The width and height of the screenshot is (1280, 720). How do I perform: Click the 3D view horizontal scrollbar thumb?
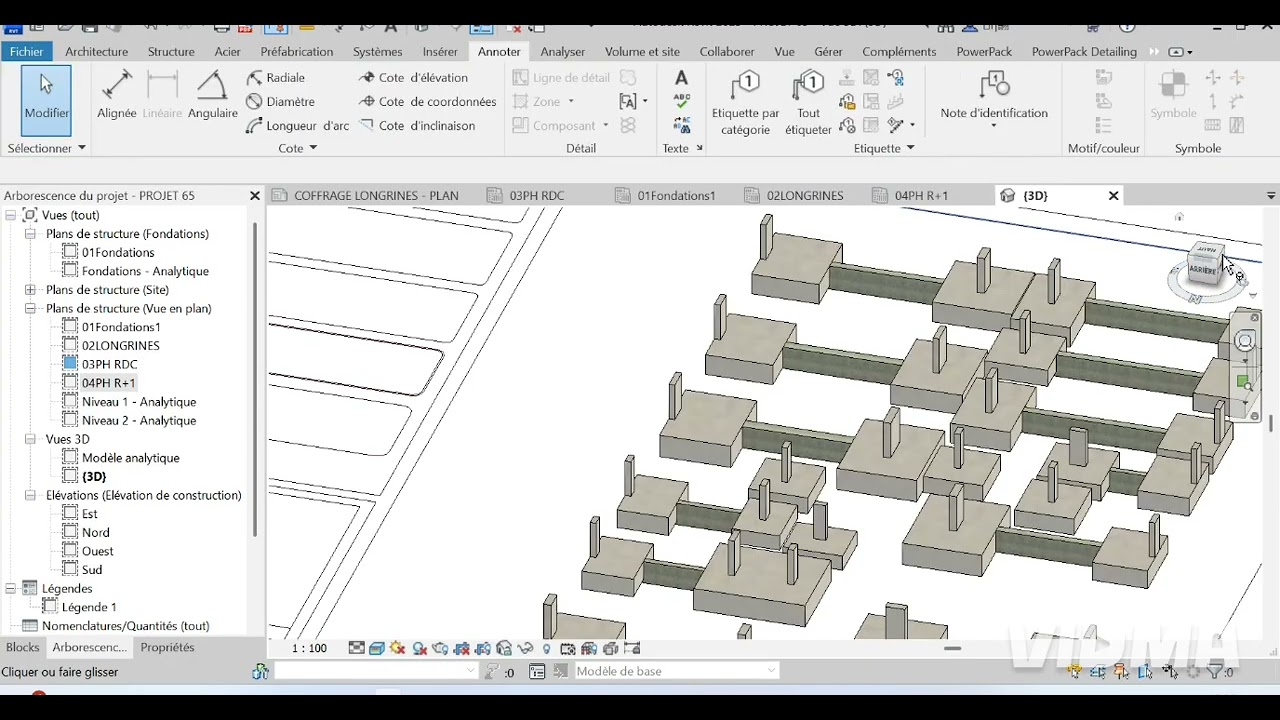[952, 648]
